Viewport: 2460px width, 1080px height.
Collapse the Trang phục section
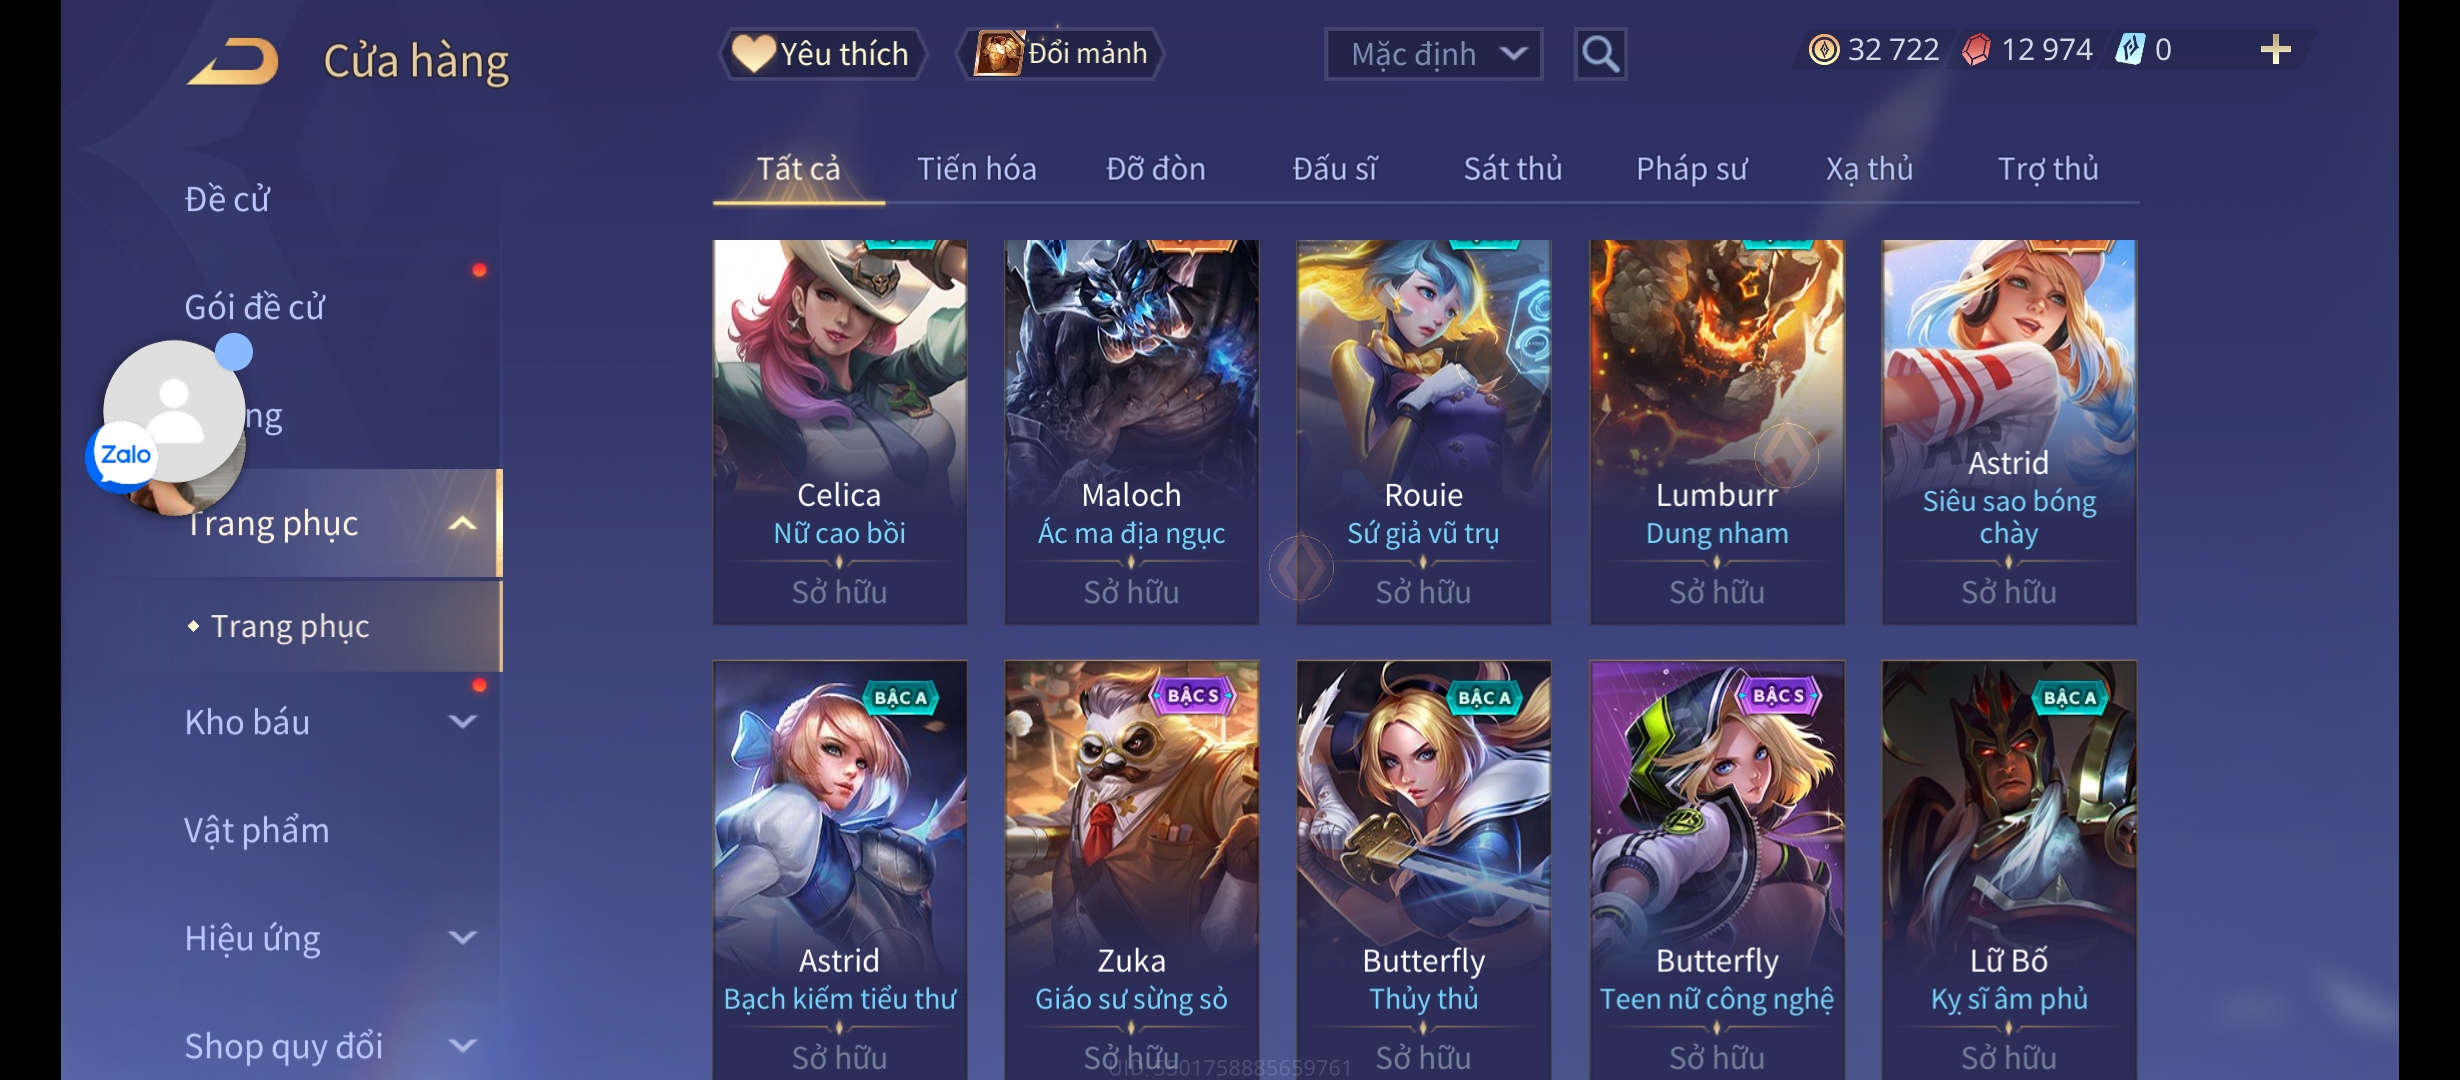point(461,523)
